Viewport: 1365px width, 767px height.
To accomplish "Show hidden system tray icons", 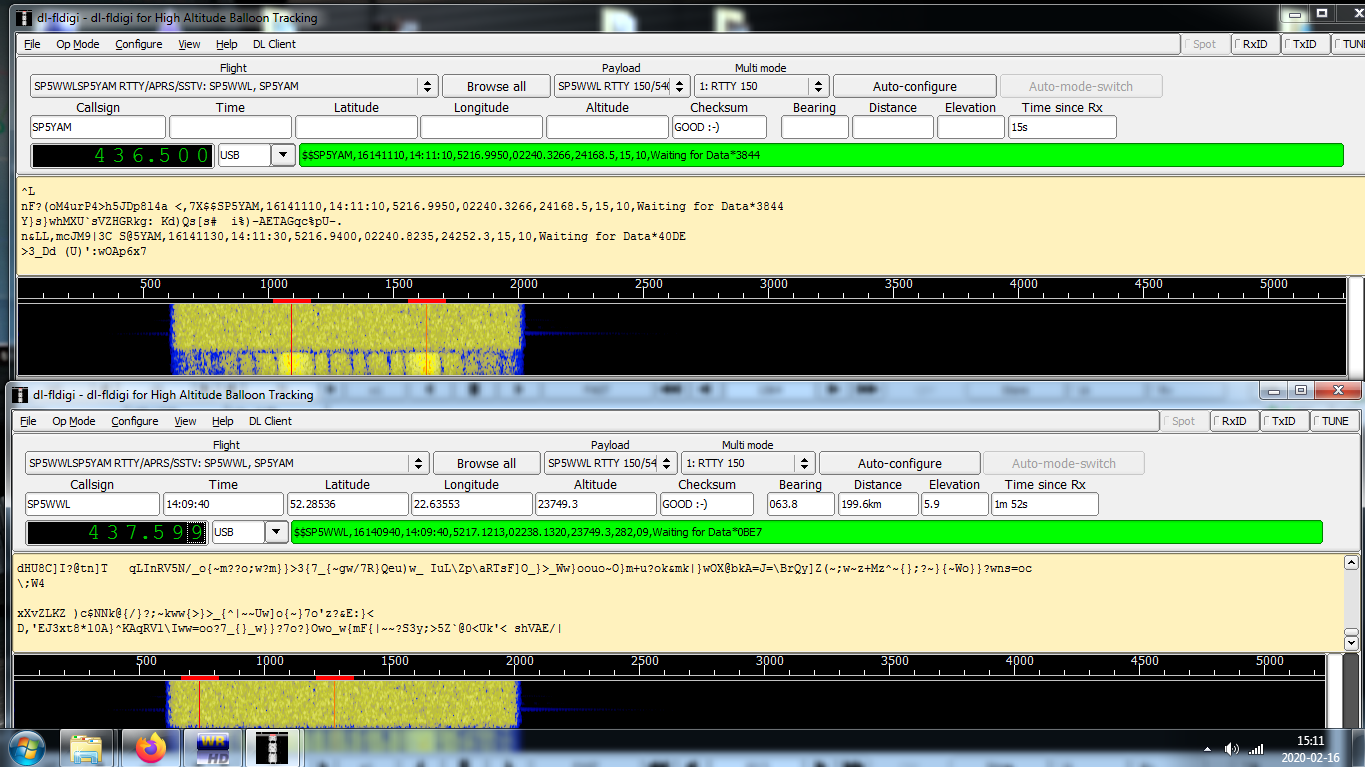I will click(1209, 749).
